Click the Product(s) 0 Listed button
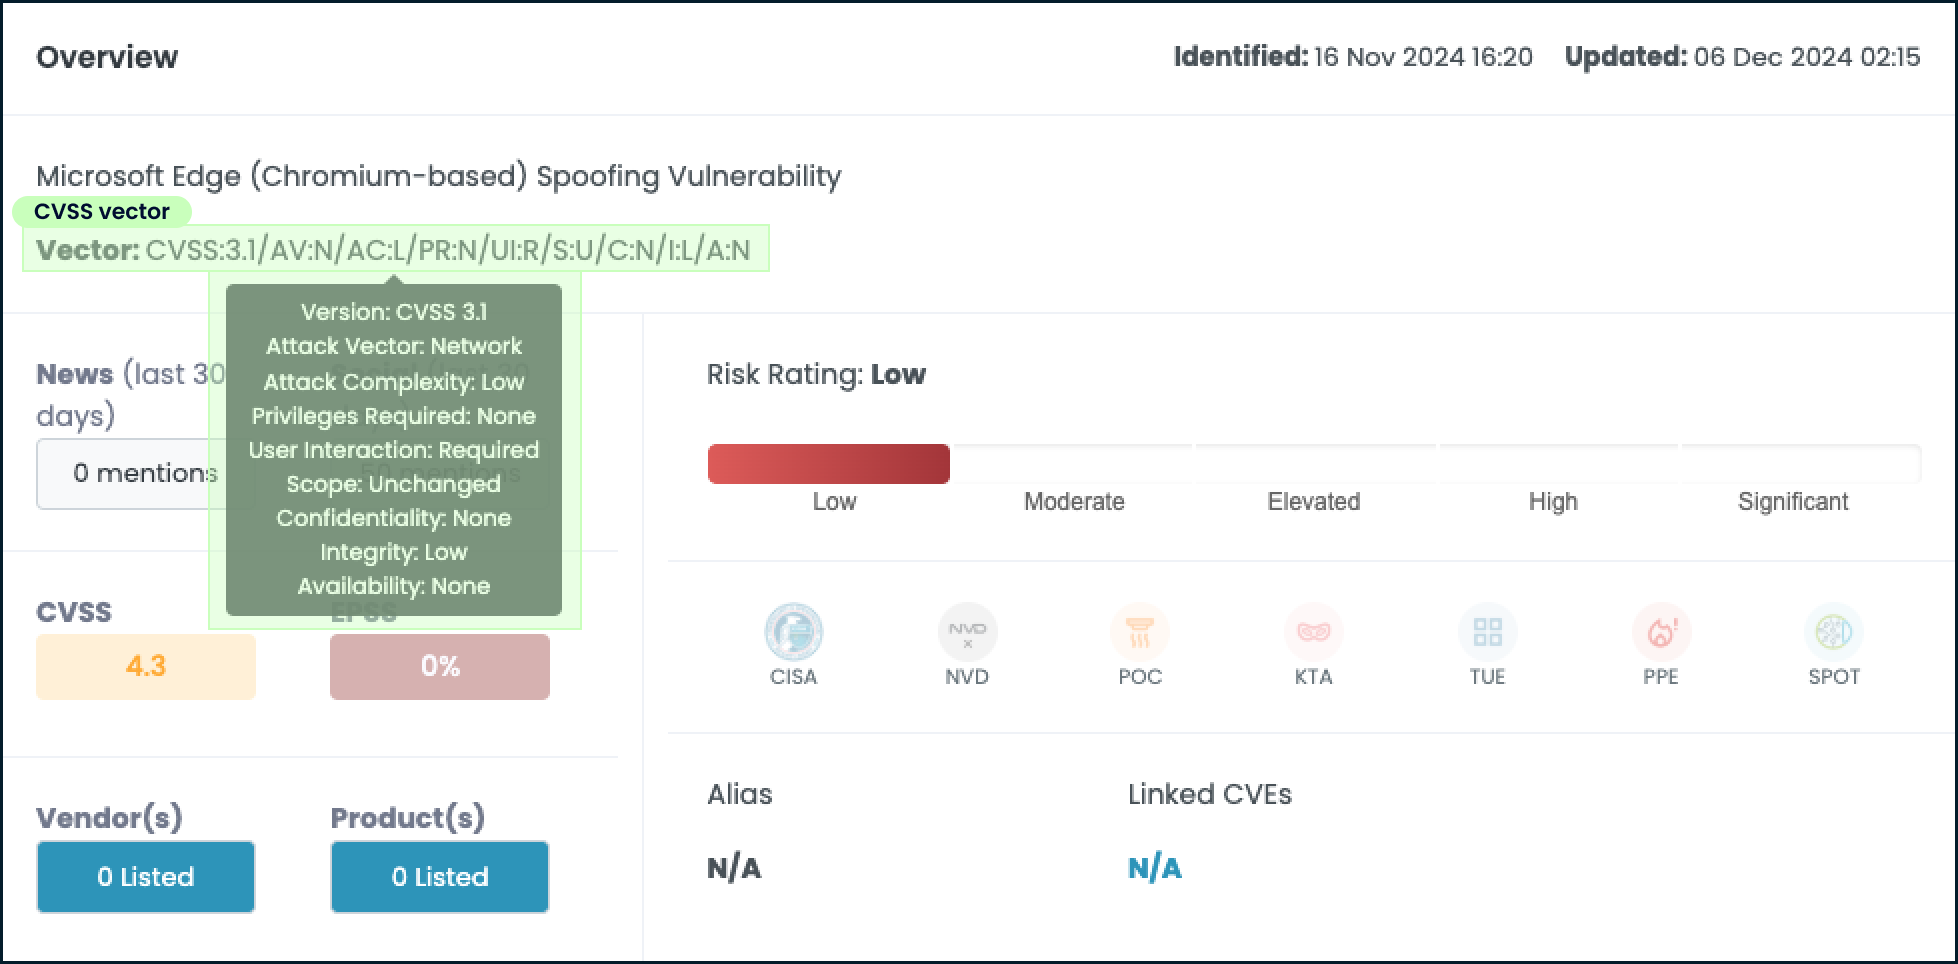Image resolution: width=1958 pixels, height=964 pixels. 440,877
